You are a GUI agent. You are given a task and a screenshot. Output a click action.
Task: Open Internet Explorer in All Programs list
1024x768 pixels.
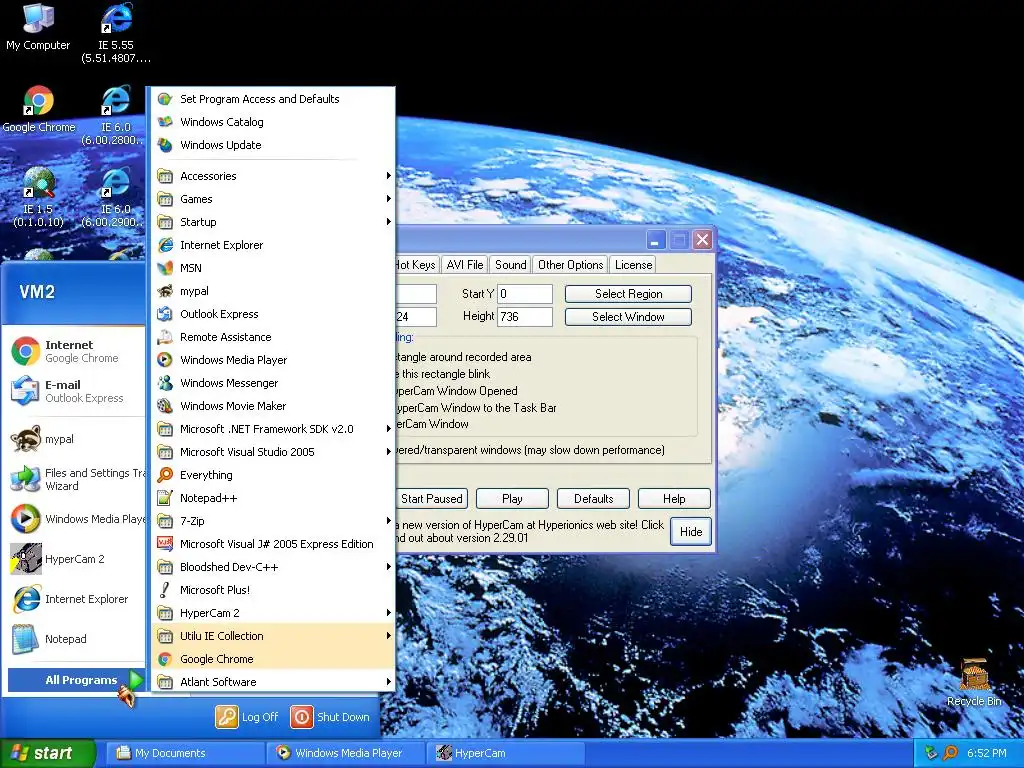point(273,245)
